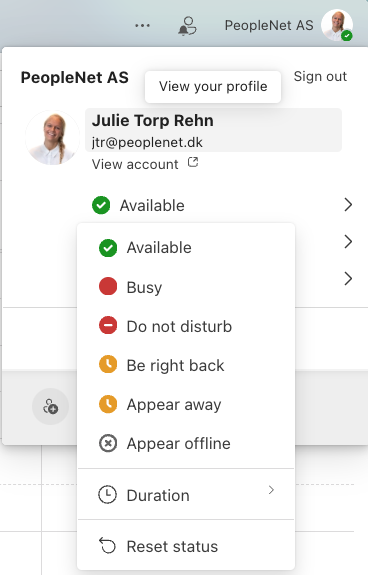Viewport: 368px width, 575px height.
Task: Click the Appear away orange clock icon
Action: click(108, 404)
